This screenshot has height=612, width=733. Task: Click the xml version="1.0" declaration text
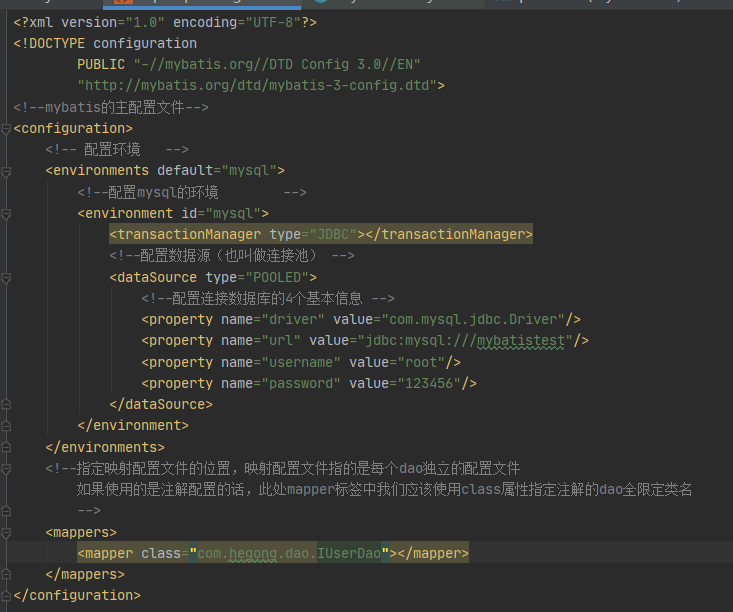coord(89,22)
